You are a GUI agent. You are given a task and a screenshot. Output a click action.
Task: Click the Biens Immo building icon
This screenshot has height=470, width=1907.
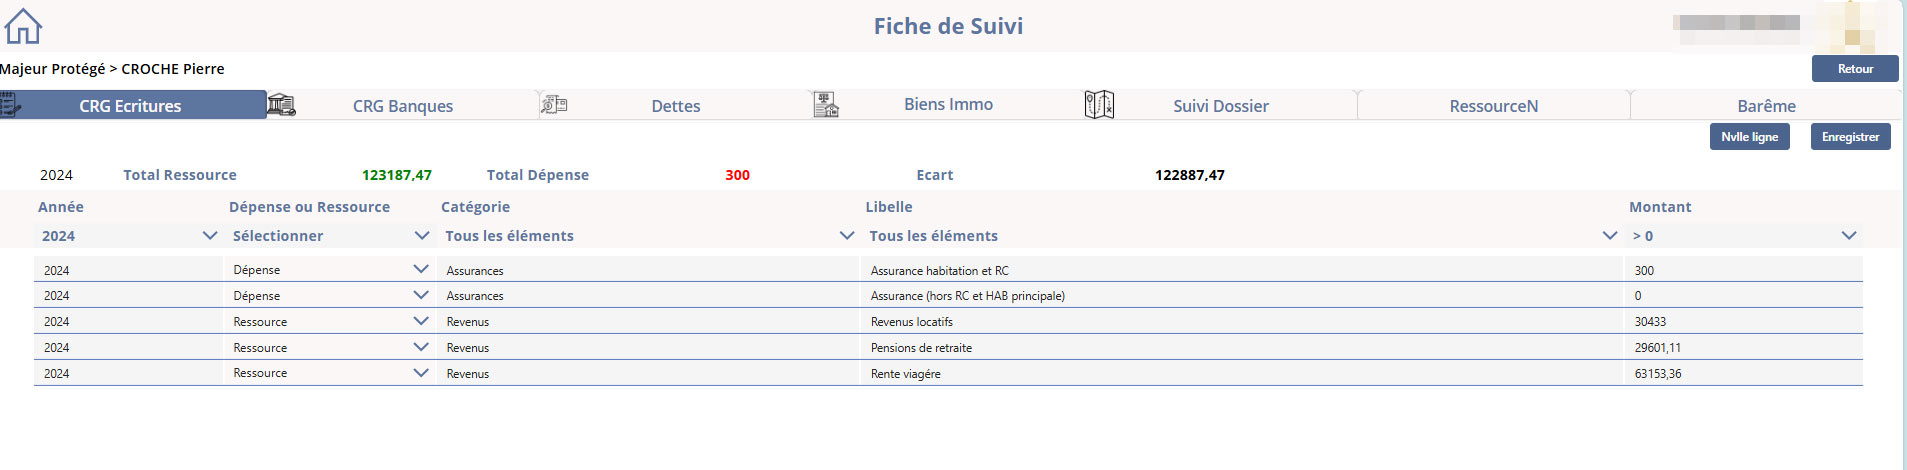coord(826,104)
